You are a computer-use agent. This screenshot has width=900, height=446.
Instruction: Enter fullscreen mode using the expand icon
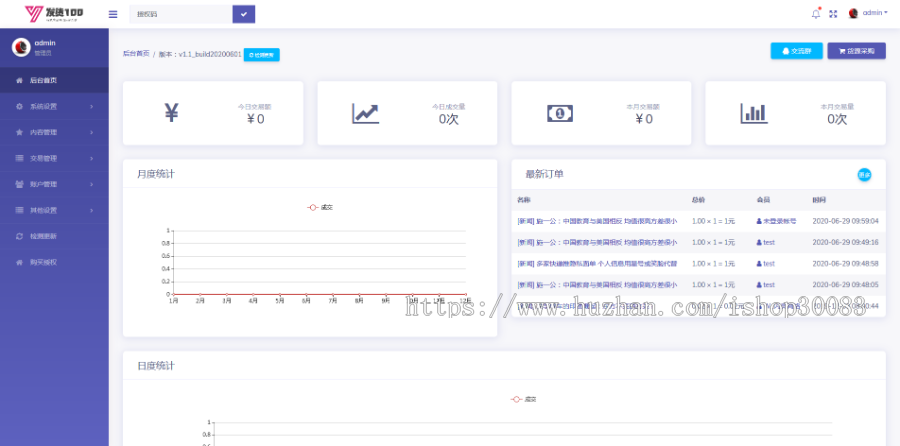coord(833,13)
